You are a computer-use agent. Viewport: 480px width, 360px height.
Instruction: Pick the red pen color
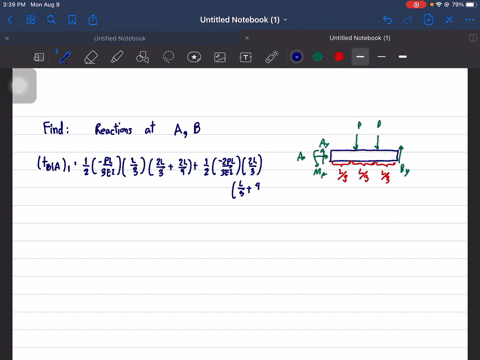[x=339, y=57]
